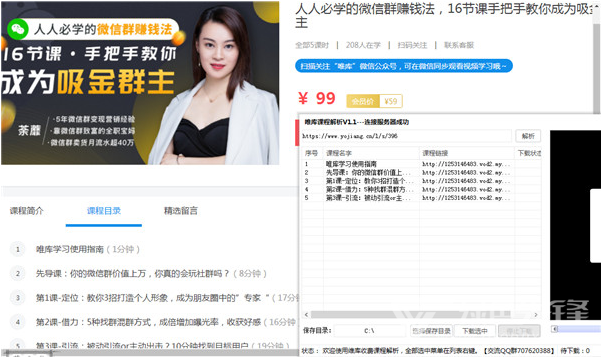The height and width of the screenshot is (364, 606).
Task: Click the status bar QQ群707620388 text
Action: coord(519,351)
